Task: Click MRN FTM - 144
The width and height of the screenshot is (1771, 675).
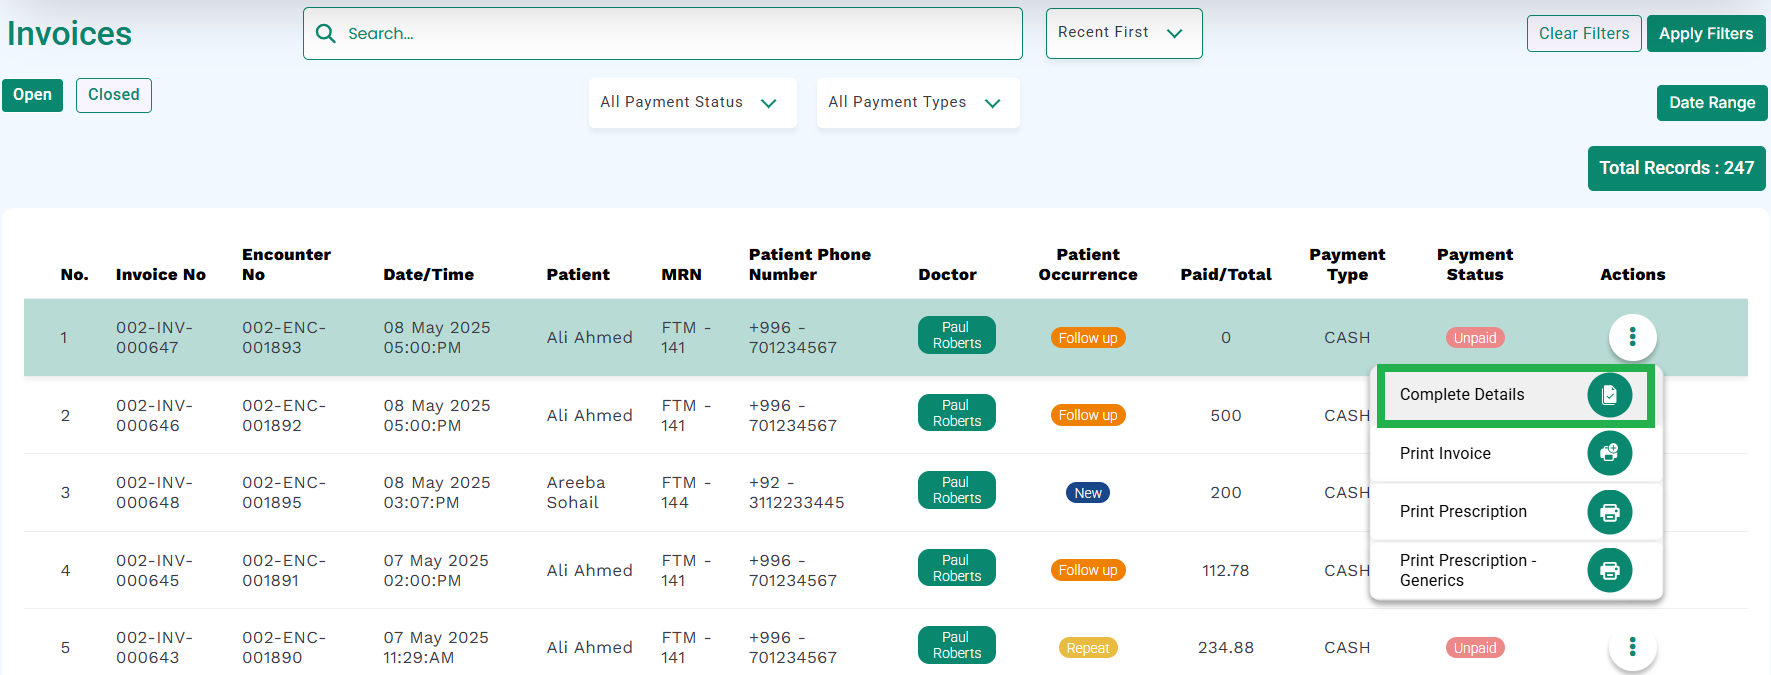Action: [x=686, y=493]
